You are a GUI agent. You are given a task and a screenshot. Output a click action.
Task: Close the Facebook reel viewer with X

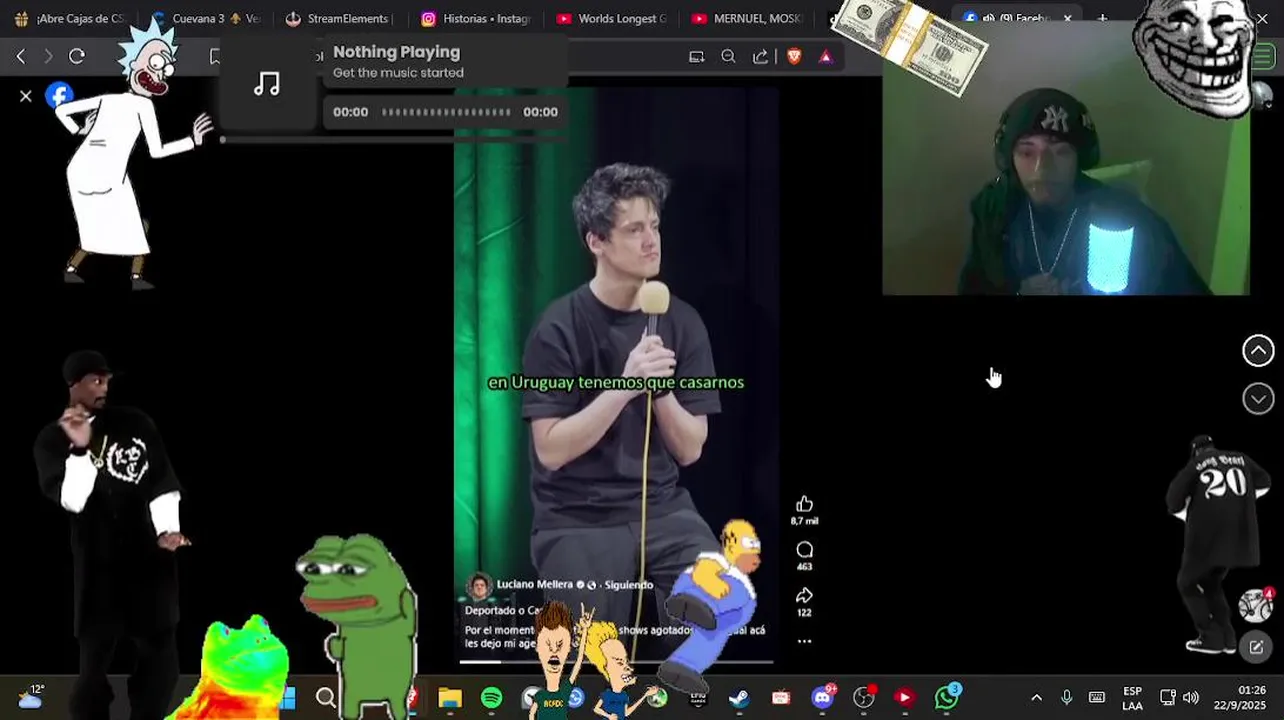(x=26, y=96)
